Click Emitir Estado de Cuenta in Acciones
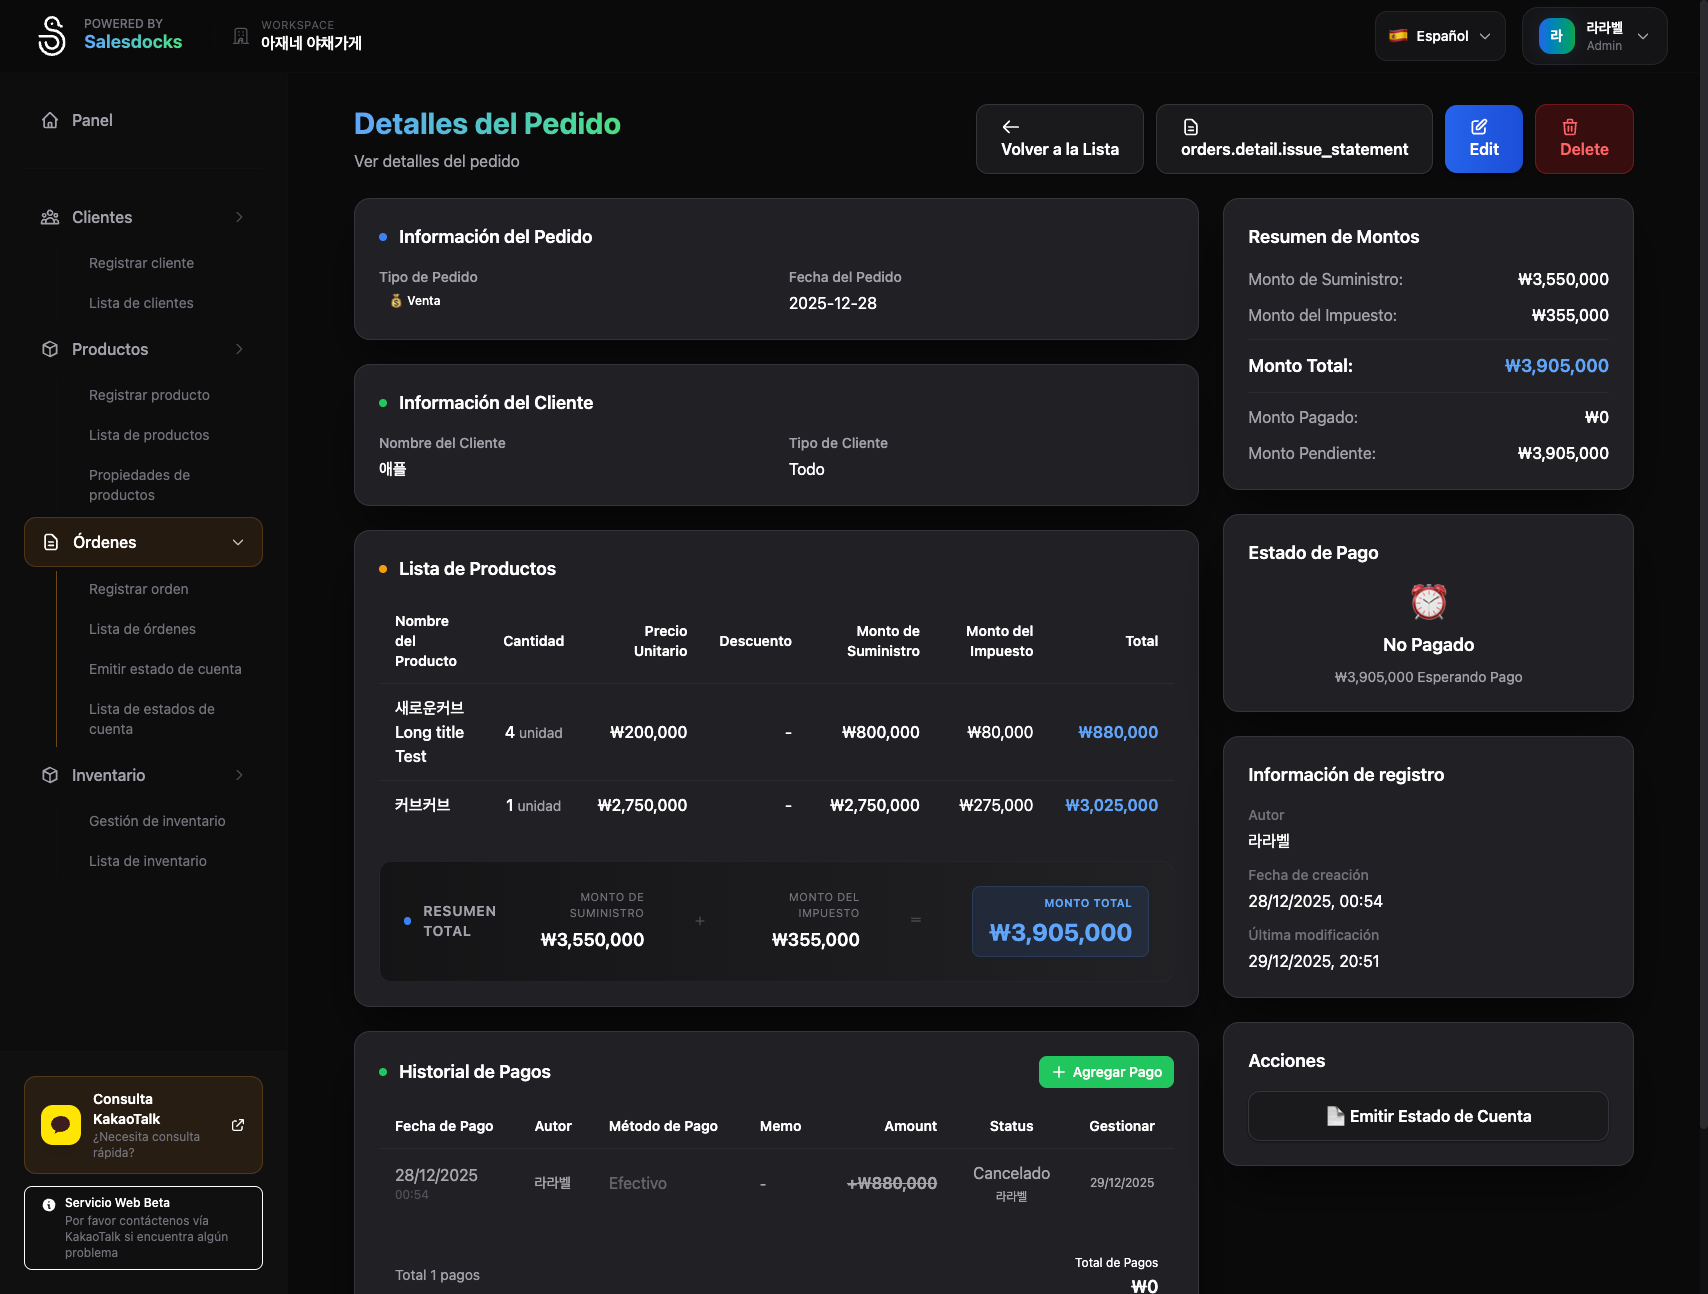The height and width of the screenshot is (1294, 1708). pyautogui.click(x=1428, y=1116)
